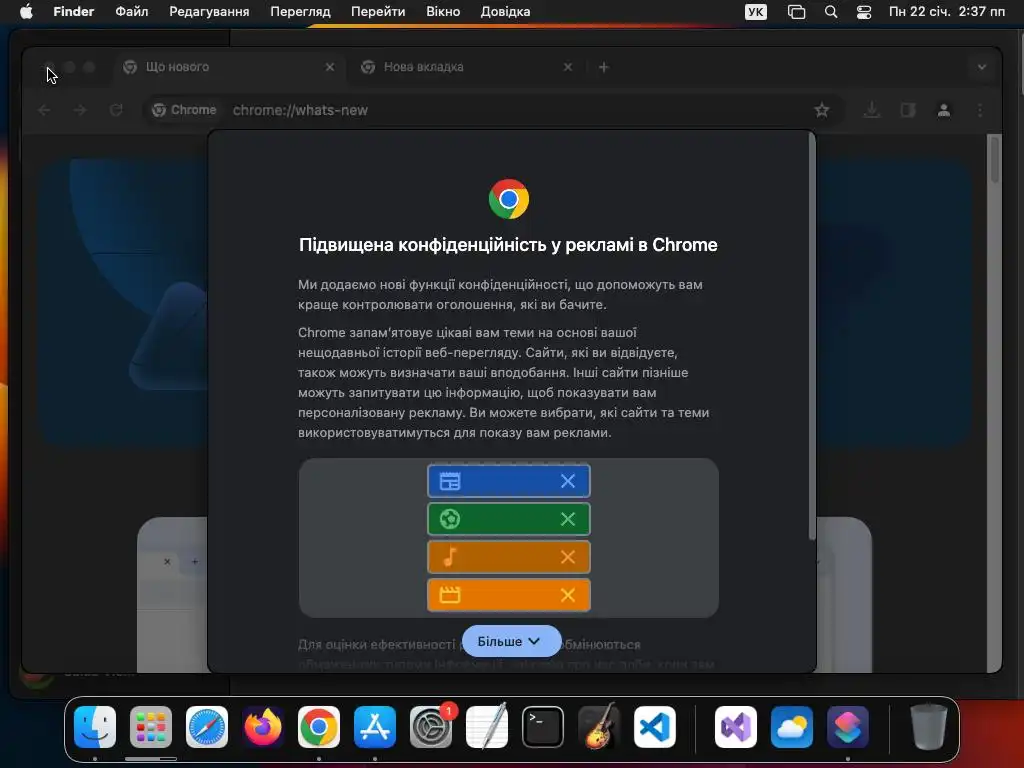Open Safari from the Dock
Viewport: 1024px width, 768px height.
click(x=207, y=727)
